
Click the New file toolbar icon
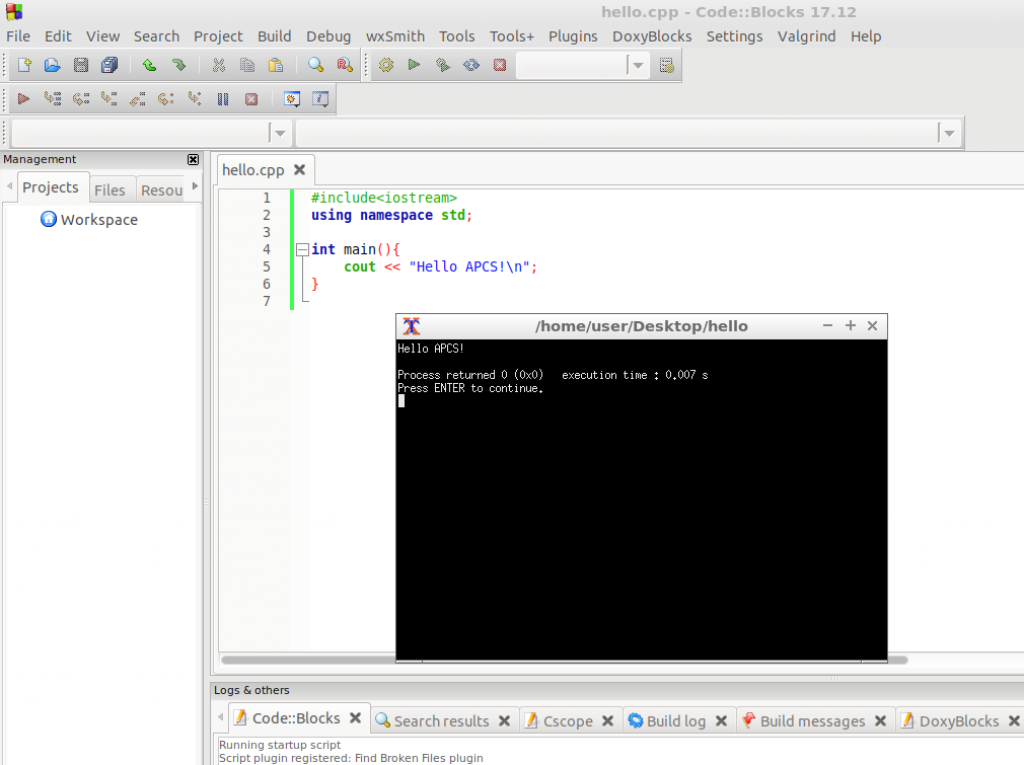[x=24, y=66]
